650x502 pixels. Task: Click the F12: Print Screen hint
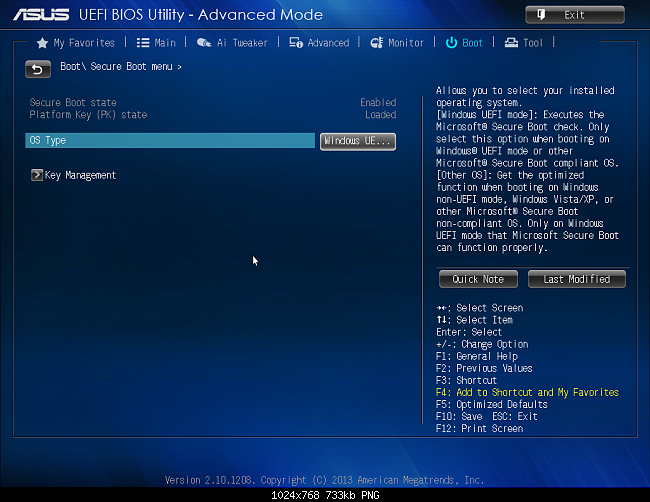(480, 428)
